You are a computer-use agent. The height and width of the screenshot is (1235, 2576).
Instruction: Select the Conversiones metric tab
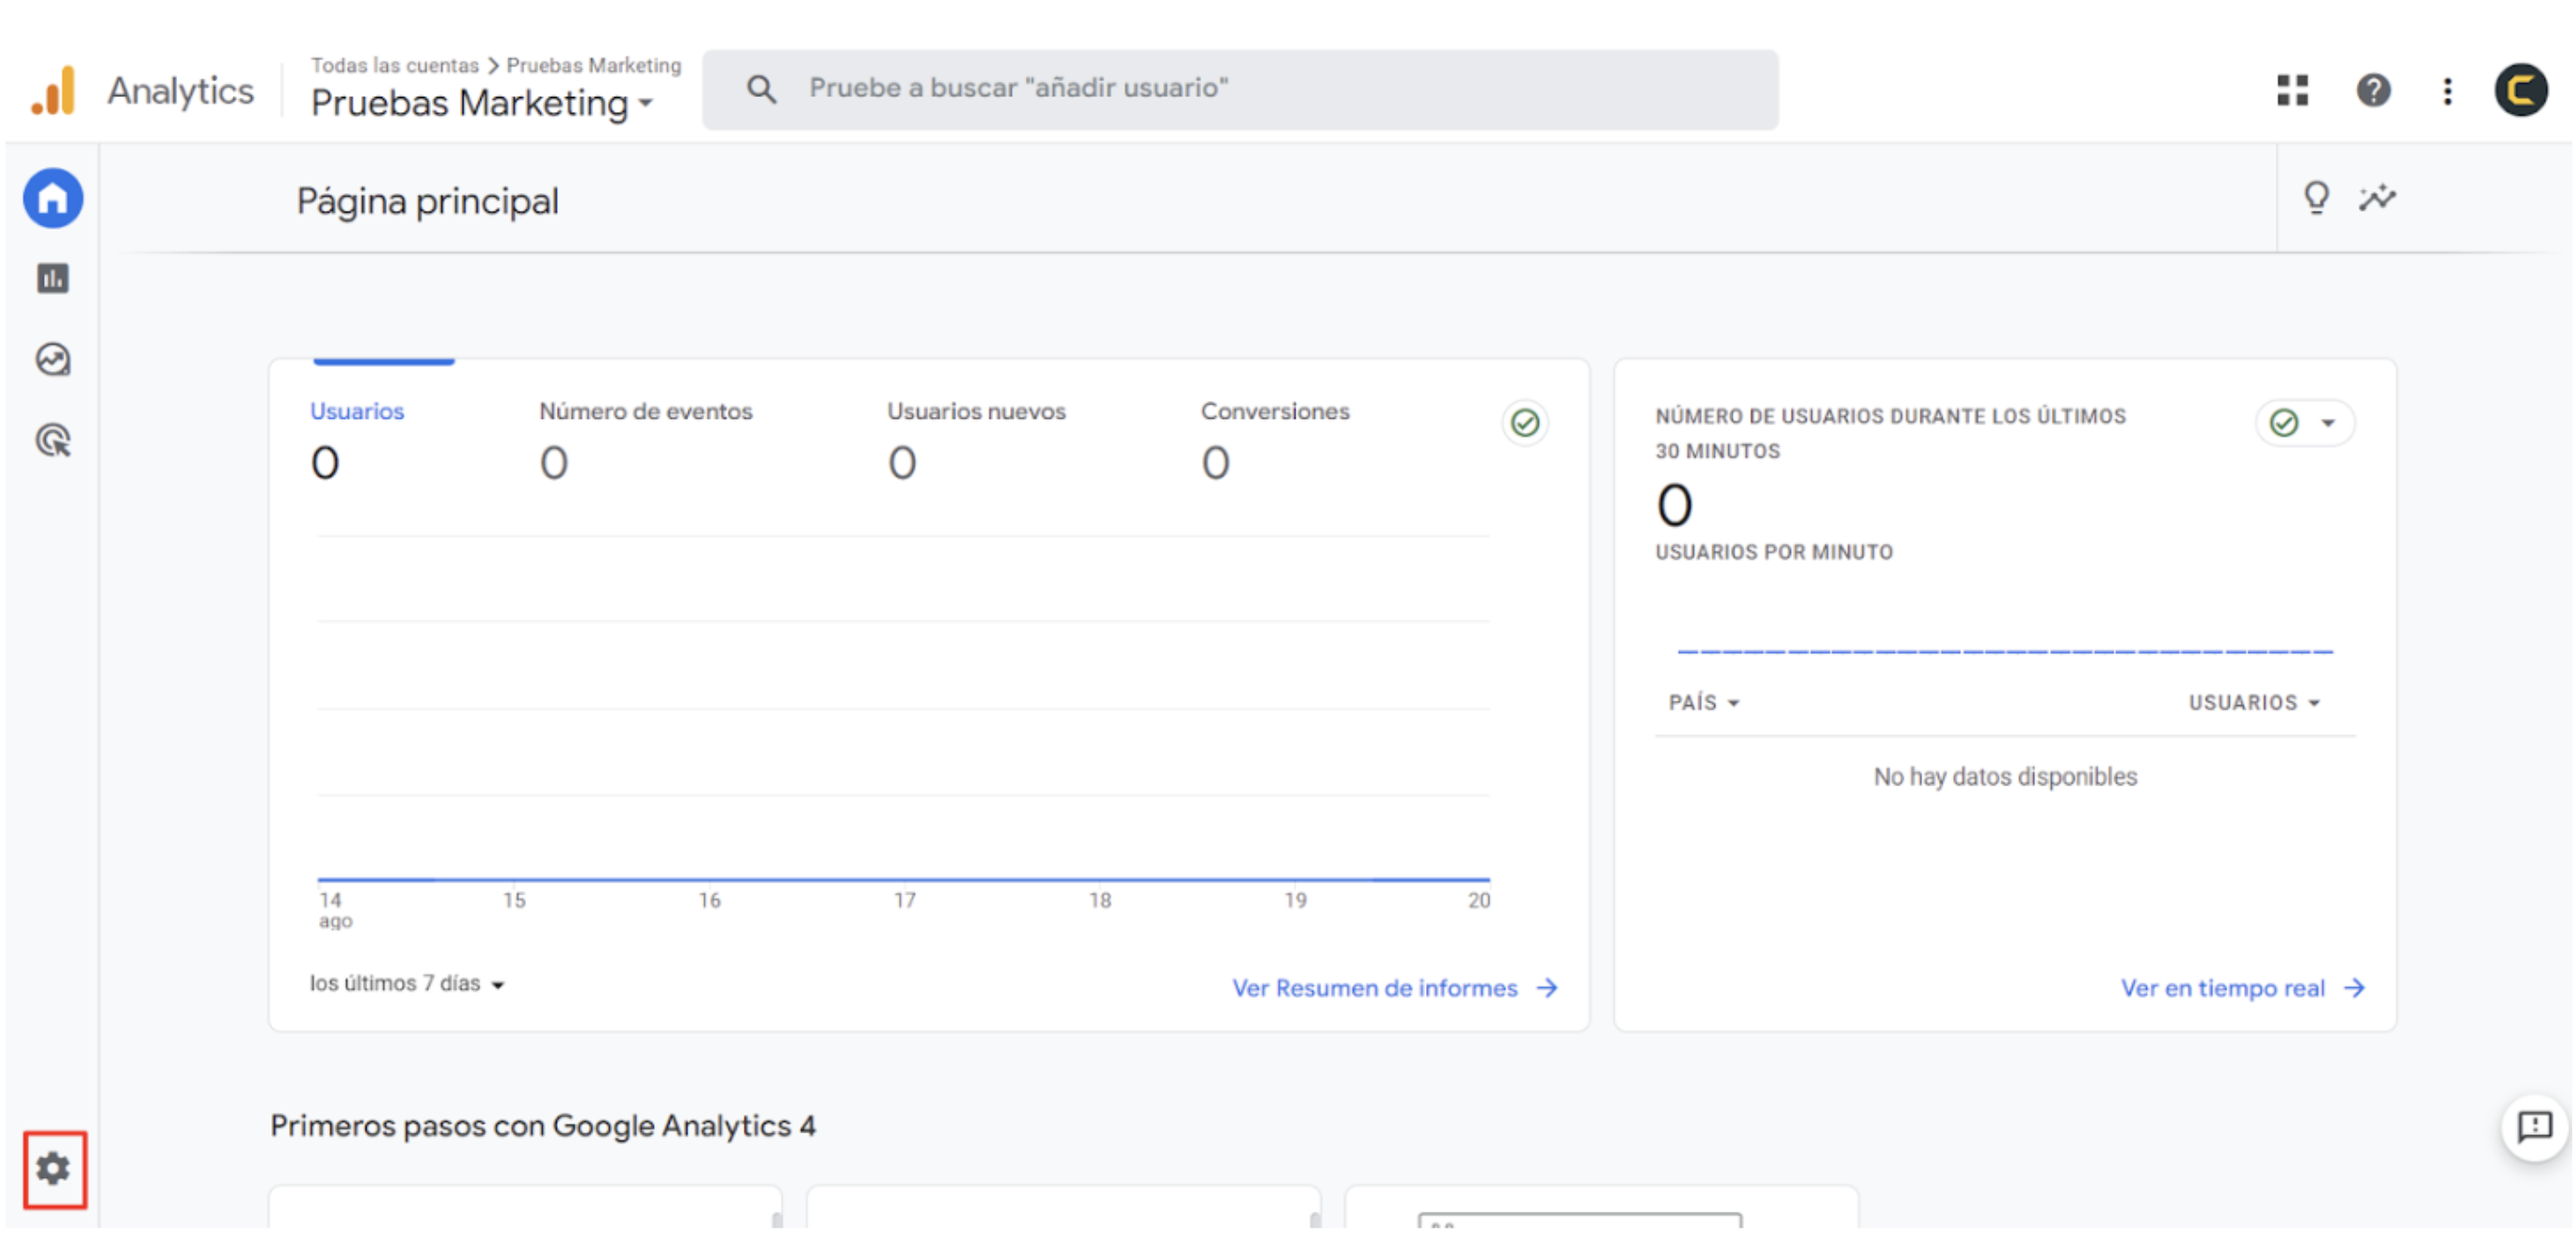[x=1275, y=440]
